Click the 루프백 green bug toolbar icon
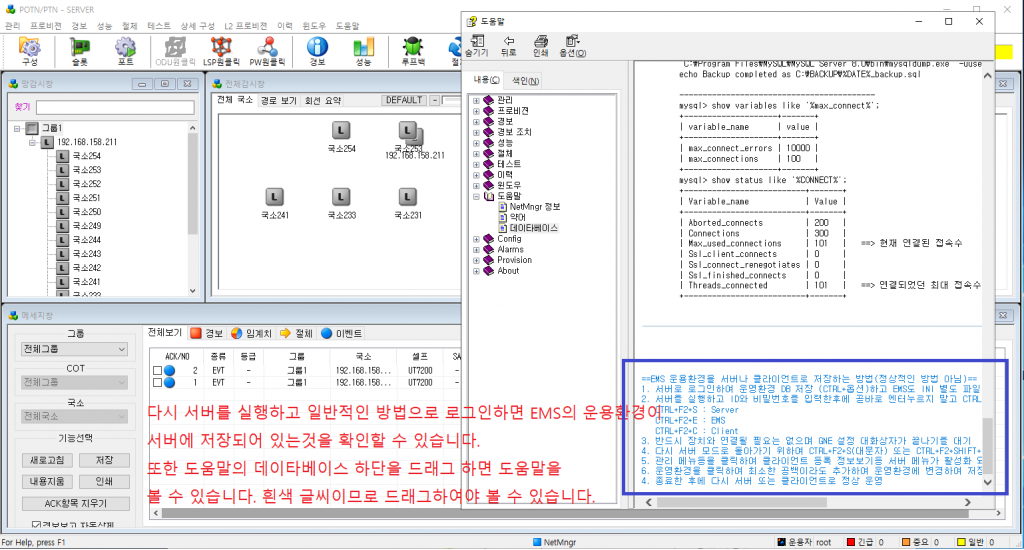Viewport: 1024px width, 550px height. pyautogui.click(x=413, y=51)
